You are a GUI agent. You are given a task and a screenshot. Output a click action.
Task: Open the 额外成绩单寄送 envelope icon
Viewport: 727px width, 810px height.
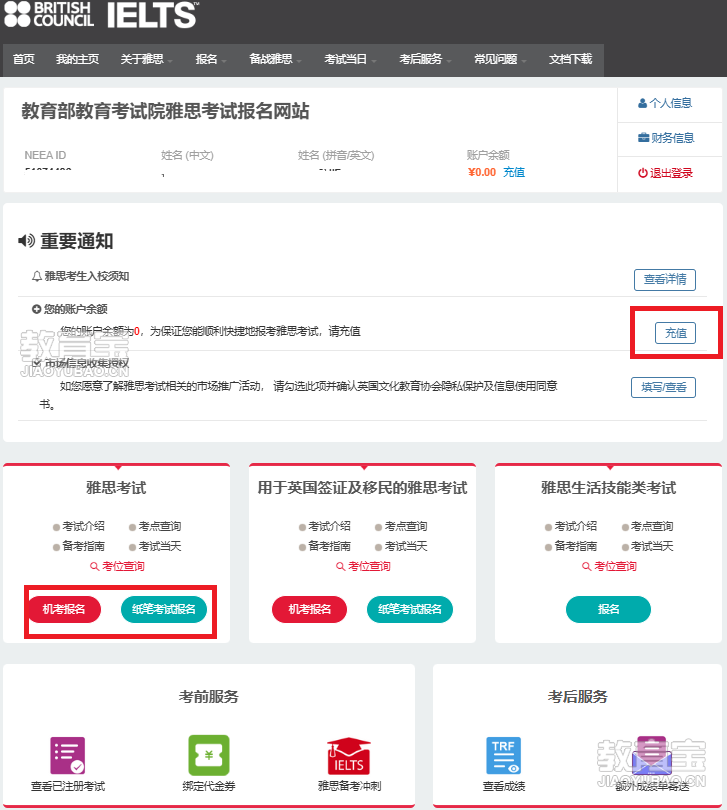(652, 755)
